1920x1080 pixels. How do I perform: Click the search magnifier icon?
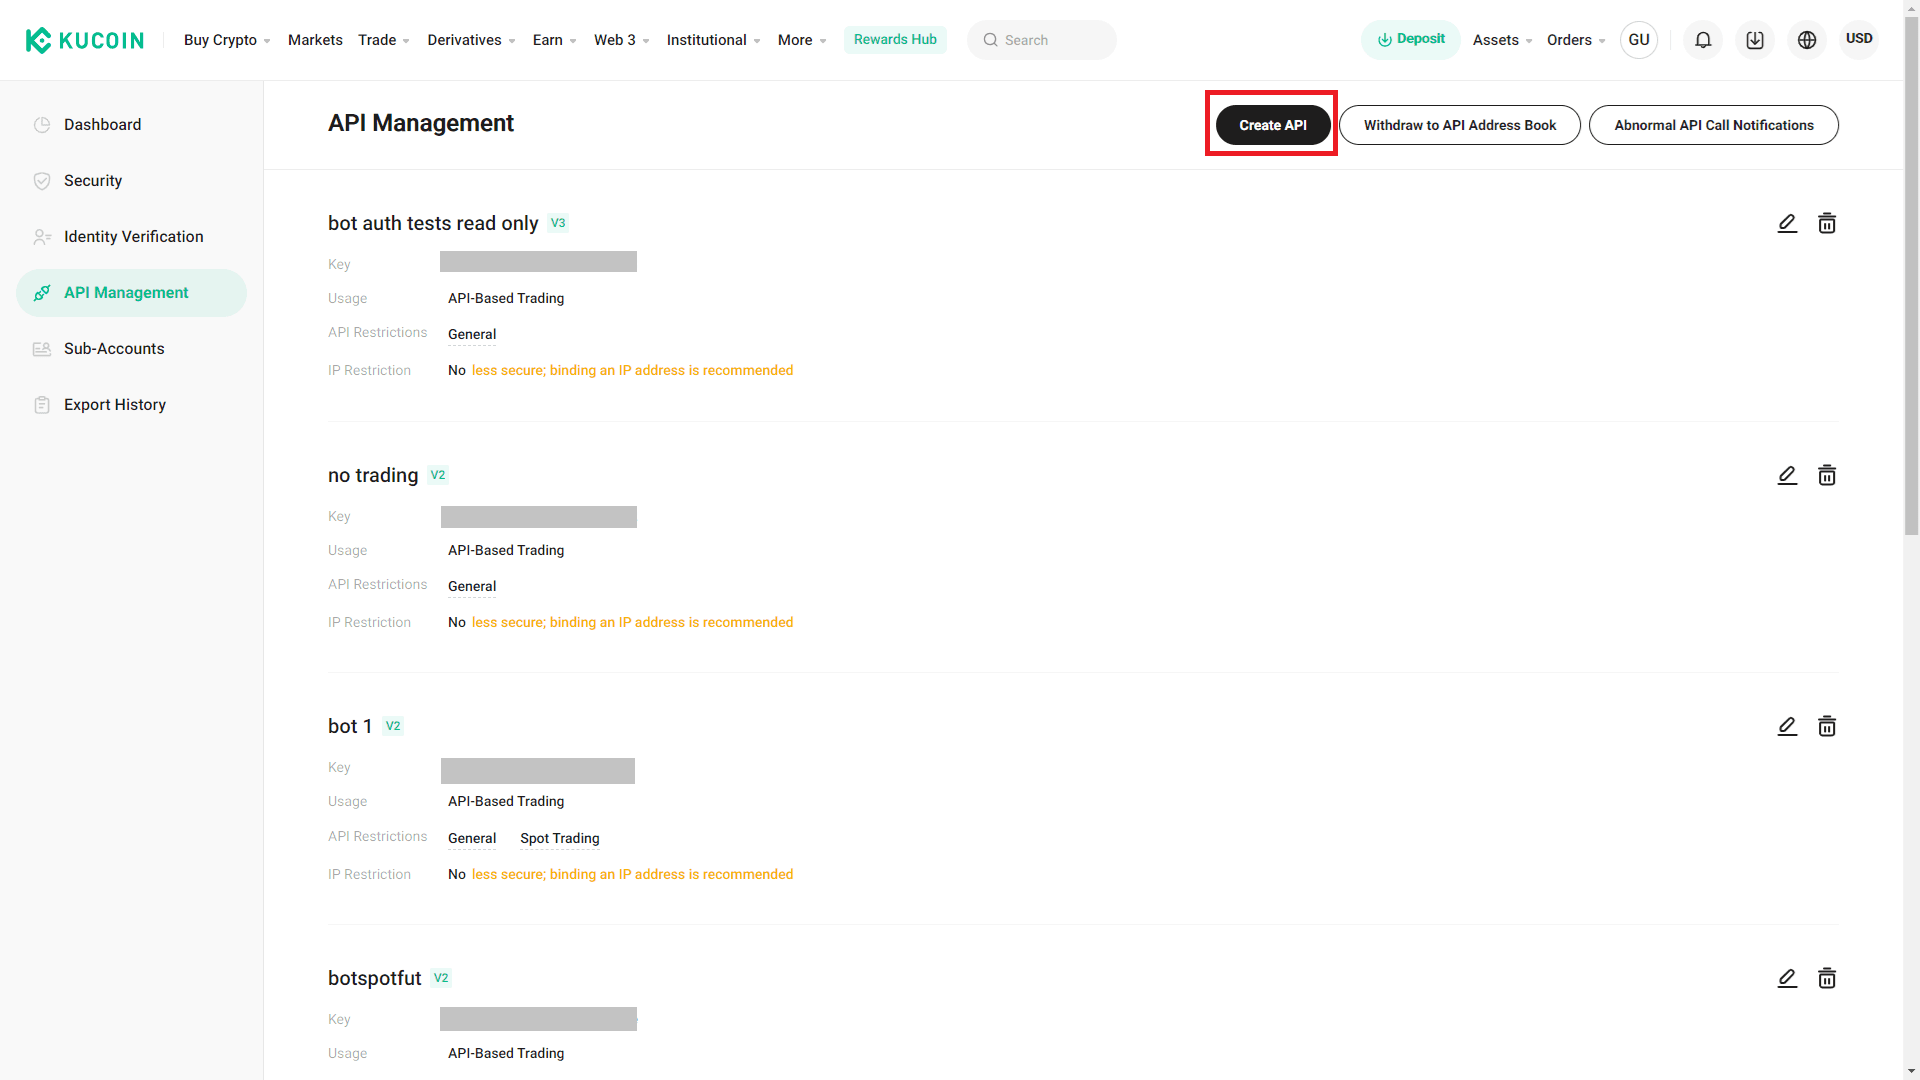pos(990,40)
